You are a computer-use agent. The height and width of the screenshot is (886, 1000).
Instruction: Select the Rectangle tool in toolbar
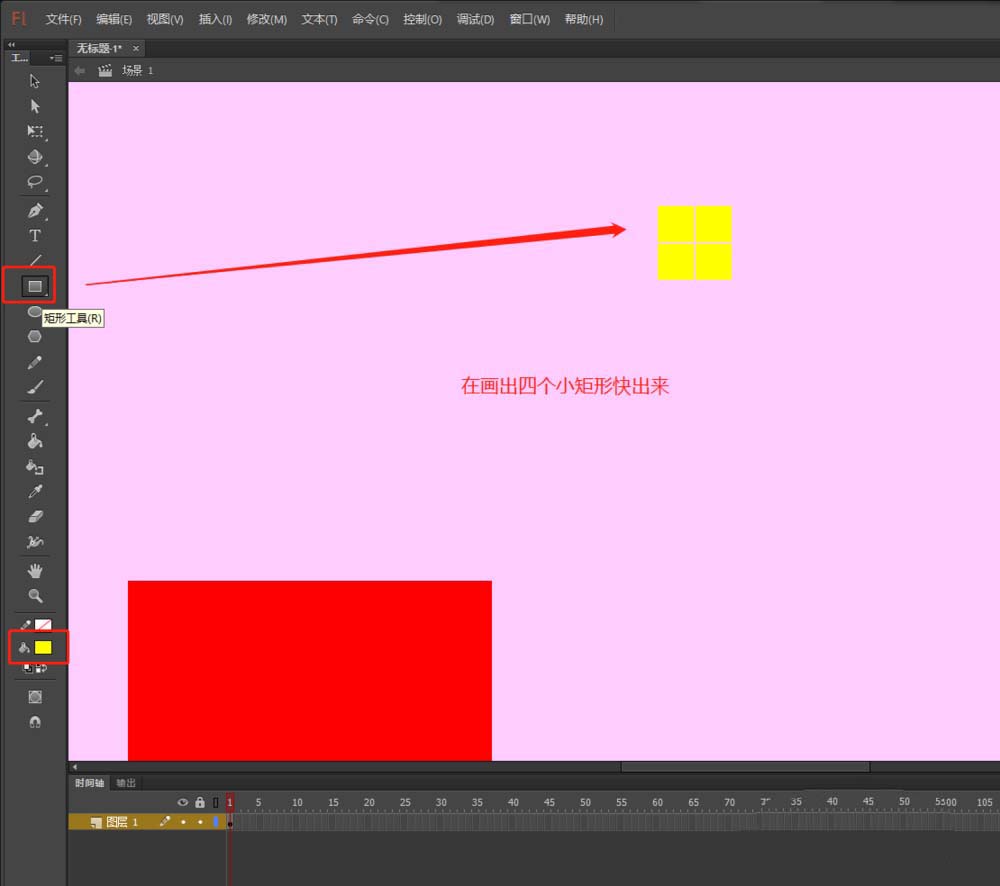coord(35,286)
